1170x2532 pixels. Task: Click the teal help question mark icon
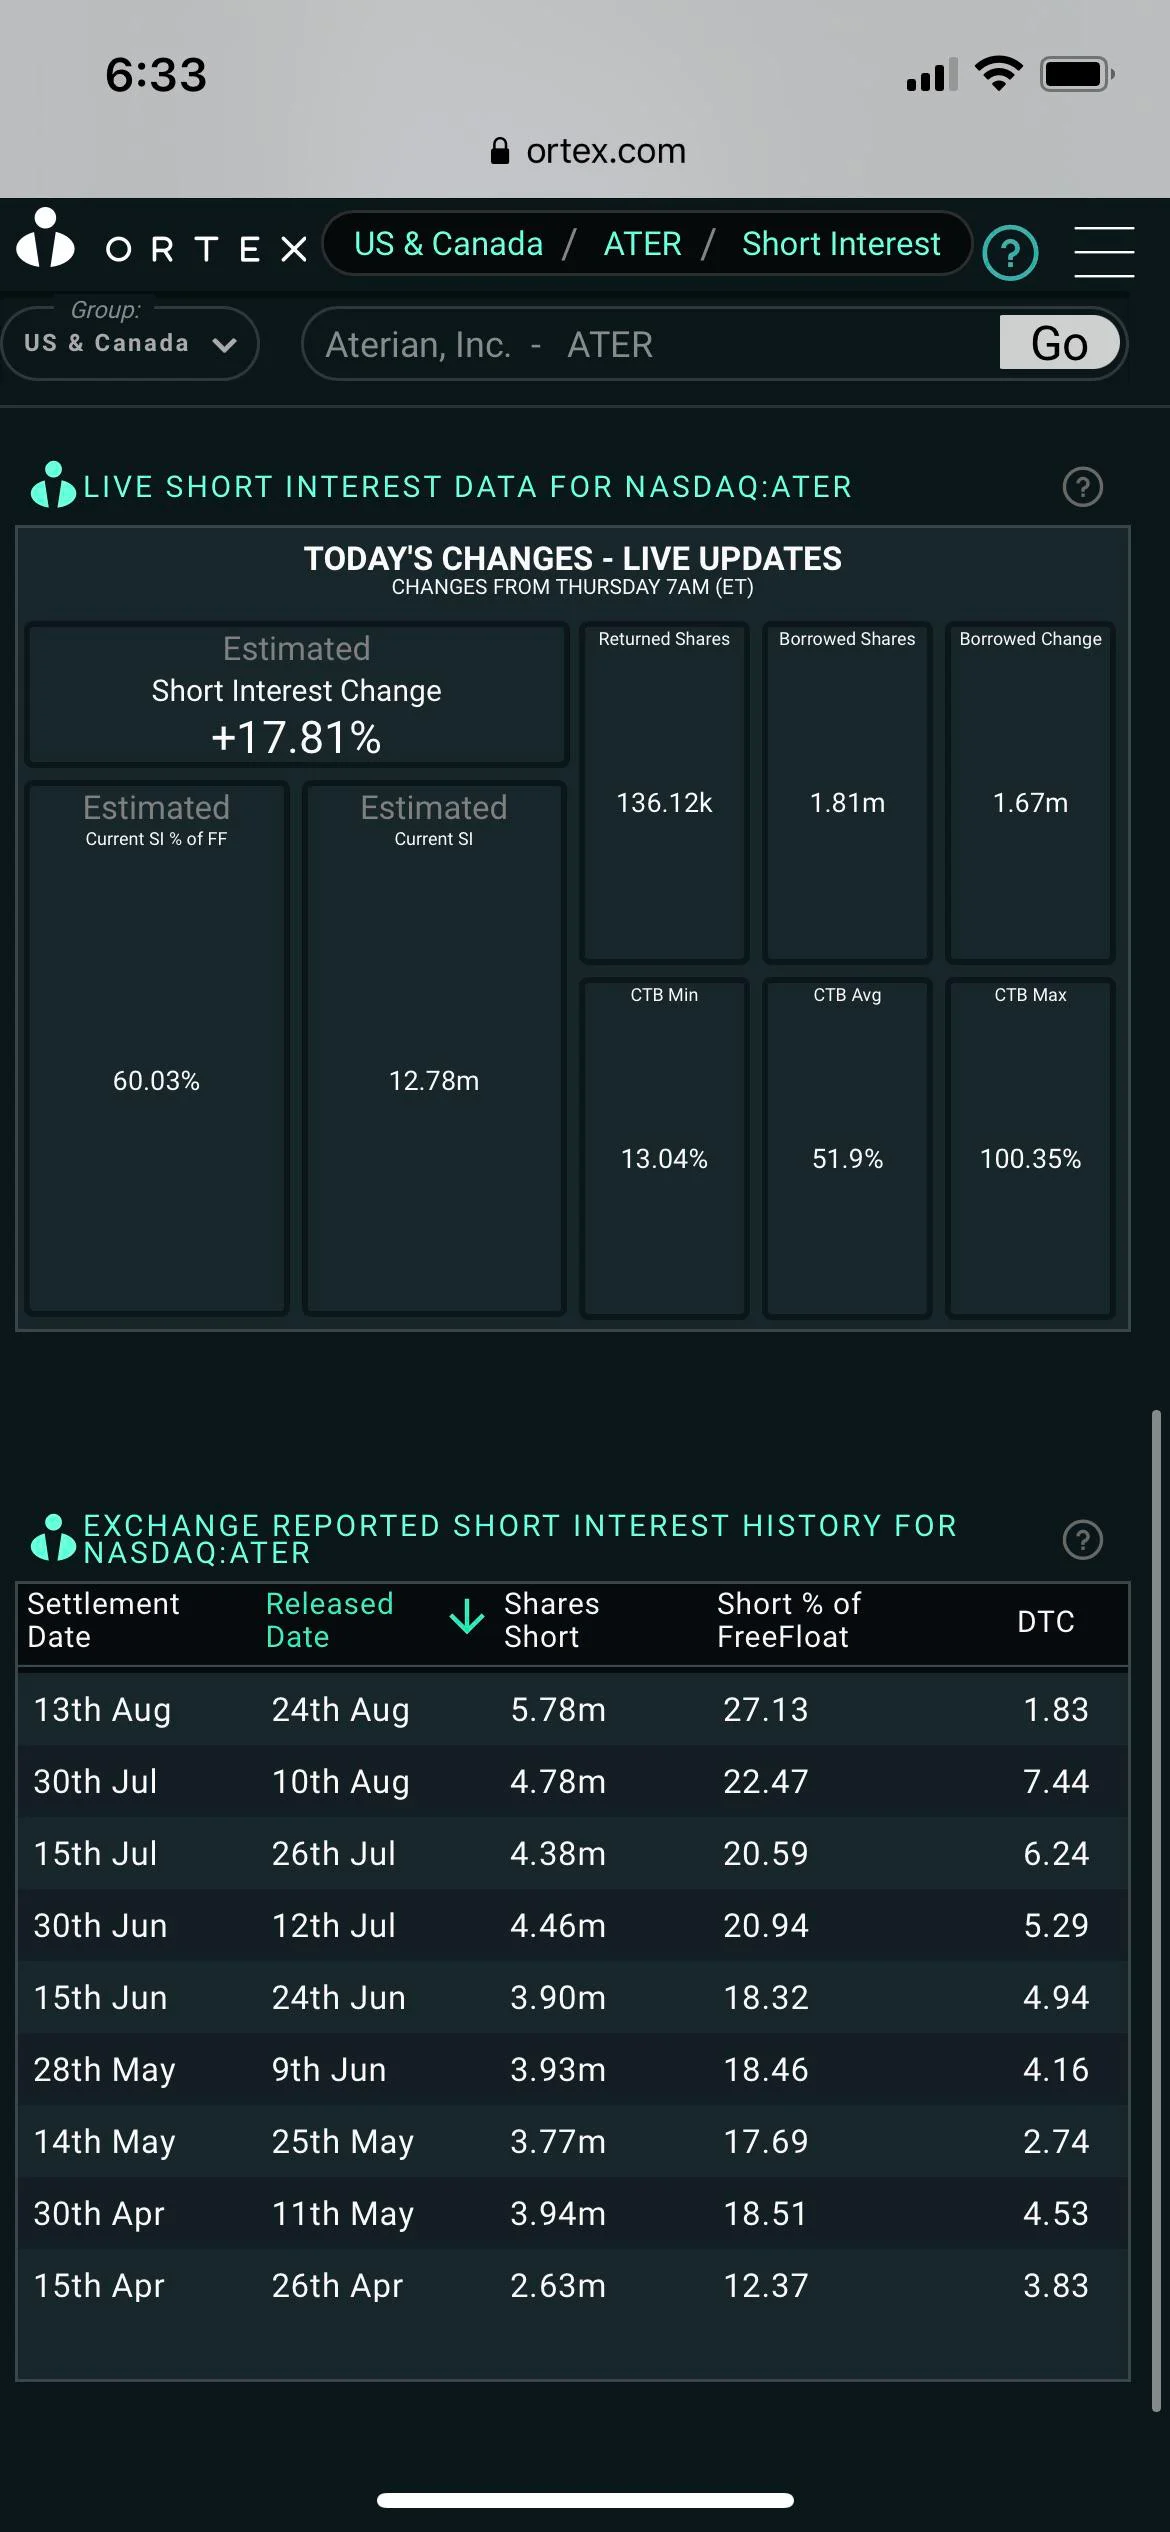pos(1010,254)
